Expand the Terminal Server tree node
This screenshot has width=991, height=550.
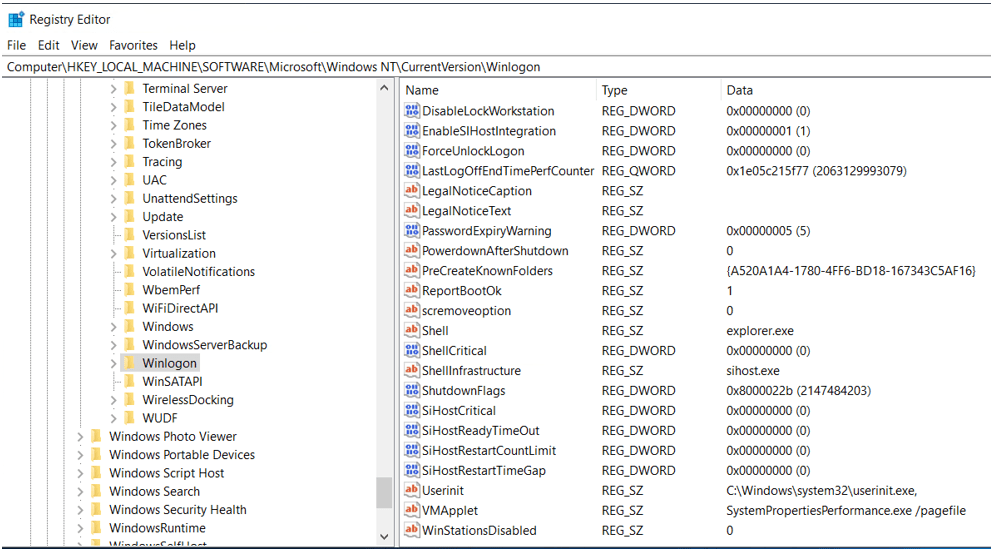coord(113,89)
